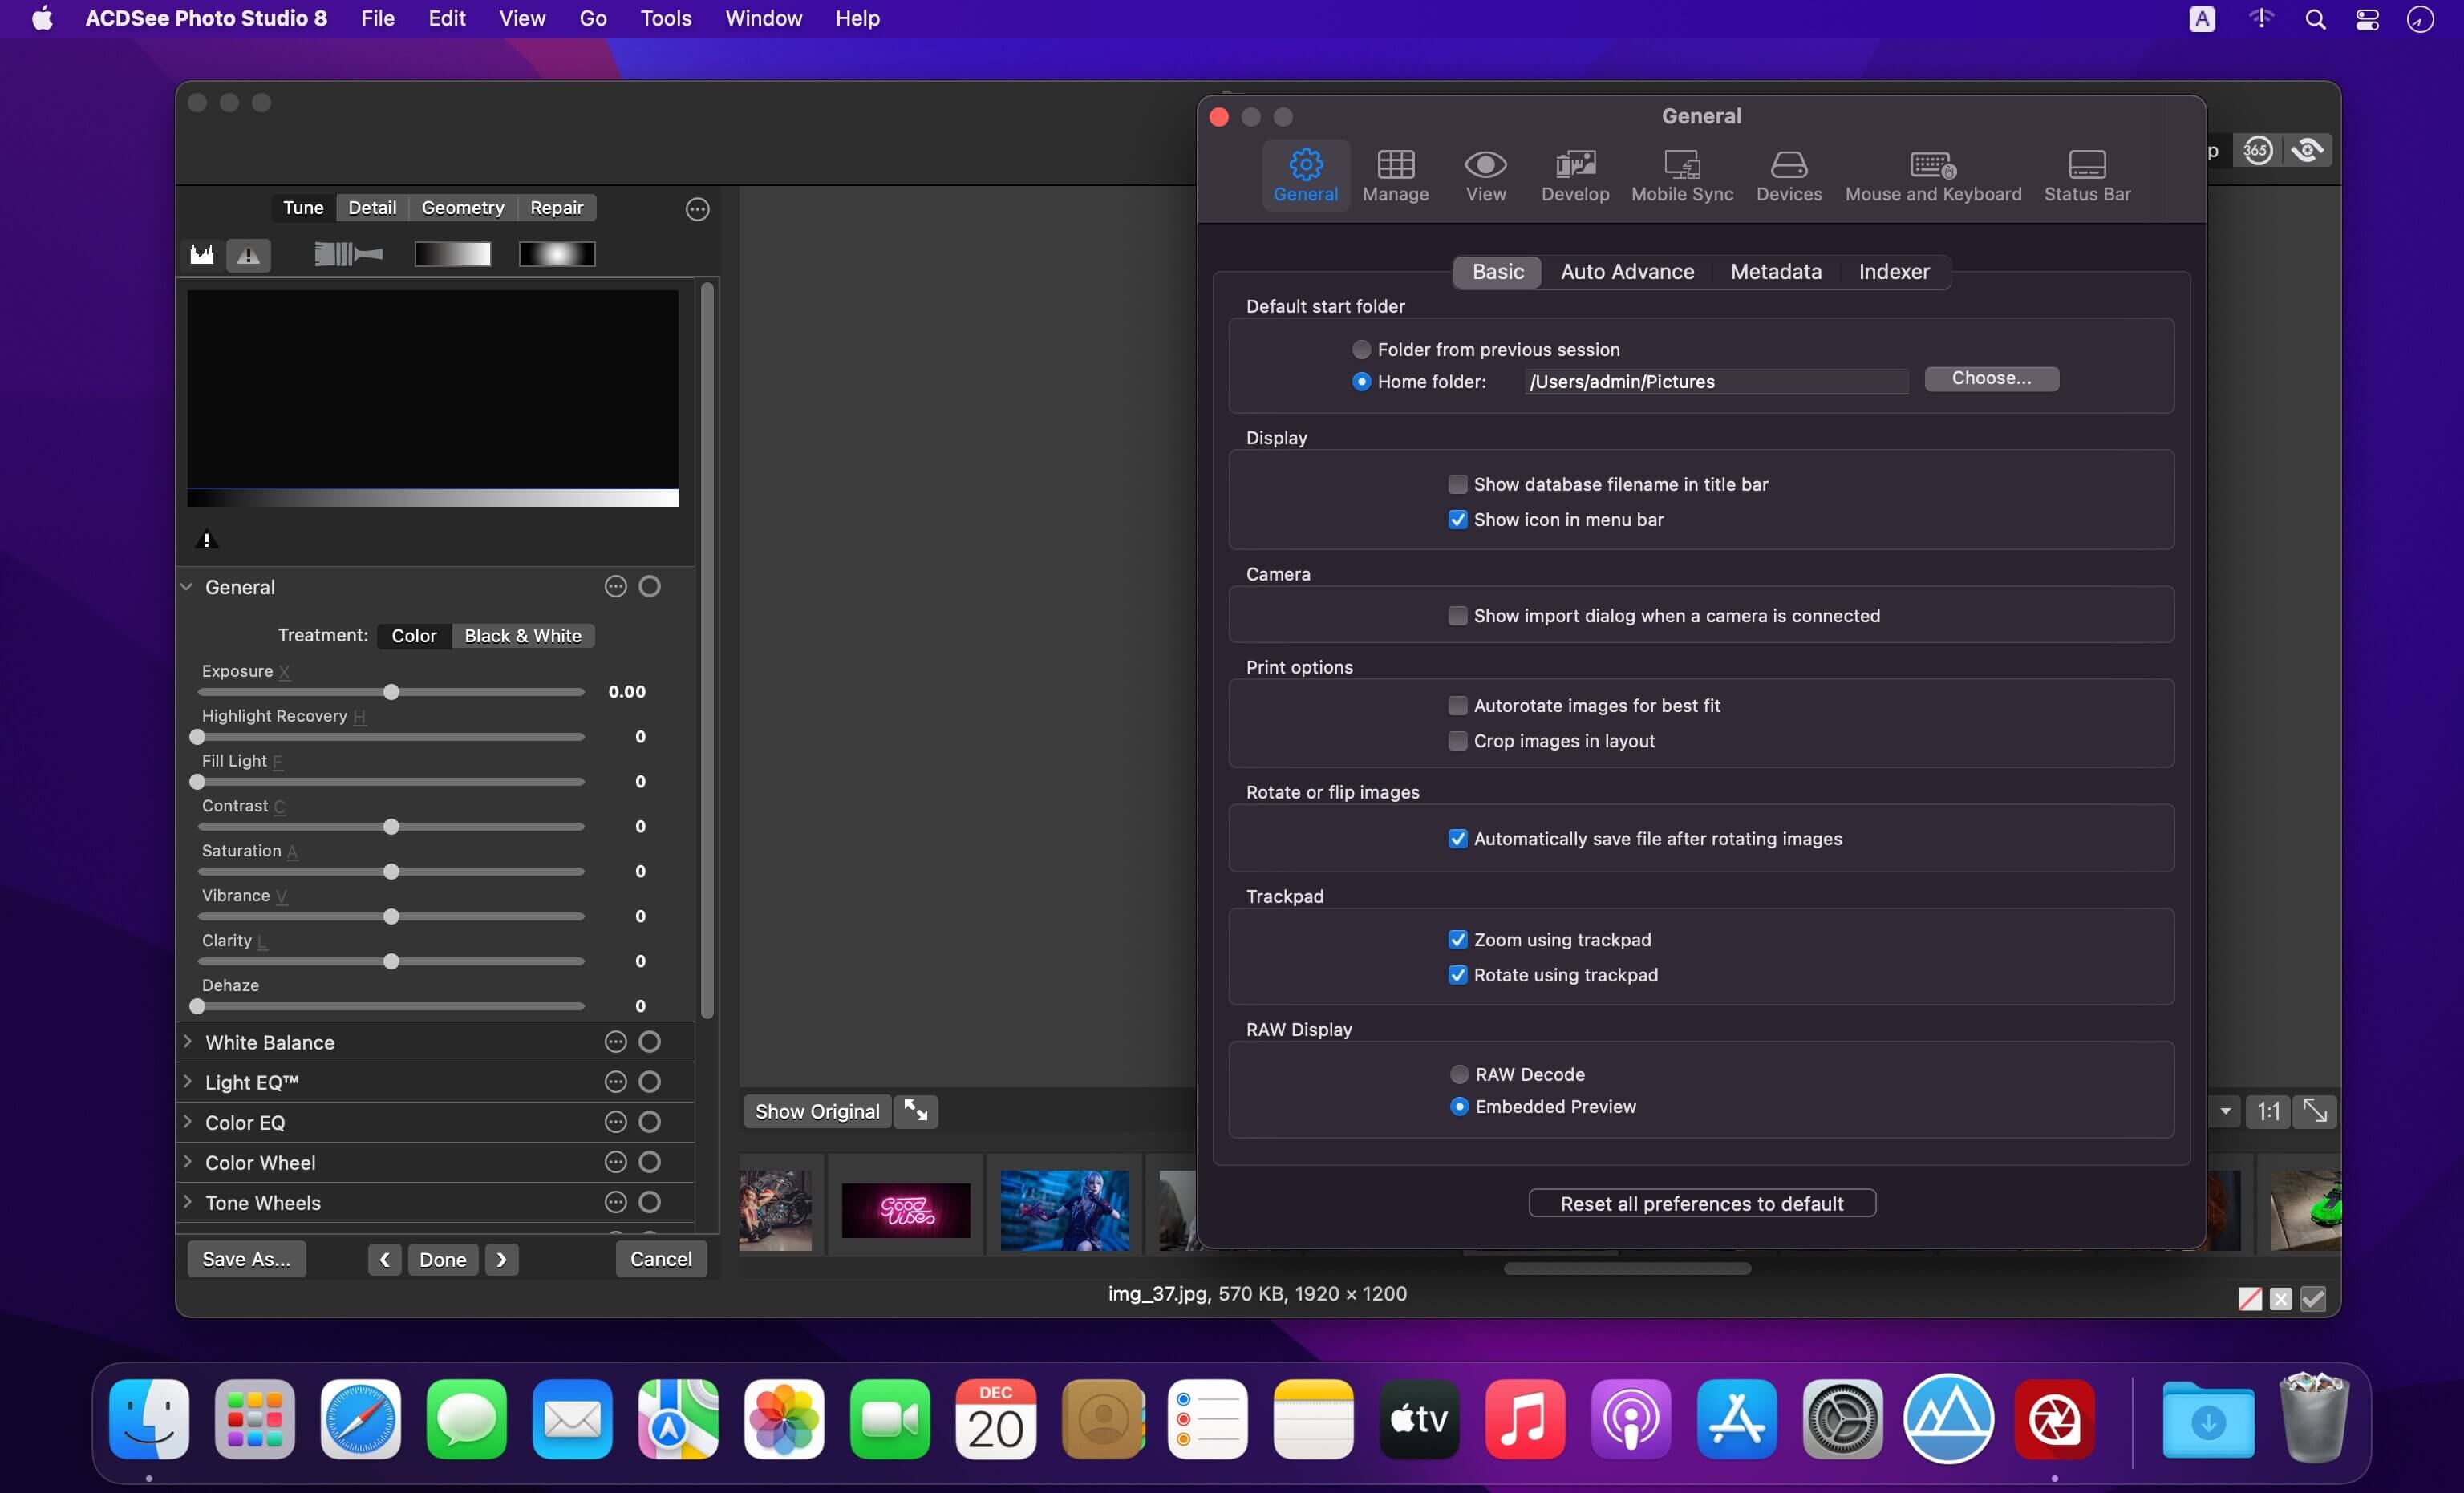Screen dimensions: 2464x1493
Task: Toggle the histogram icon in the Develop panel
Action: coord(202,255)
